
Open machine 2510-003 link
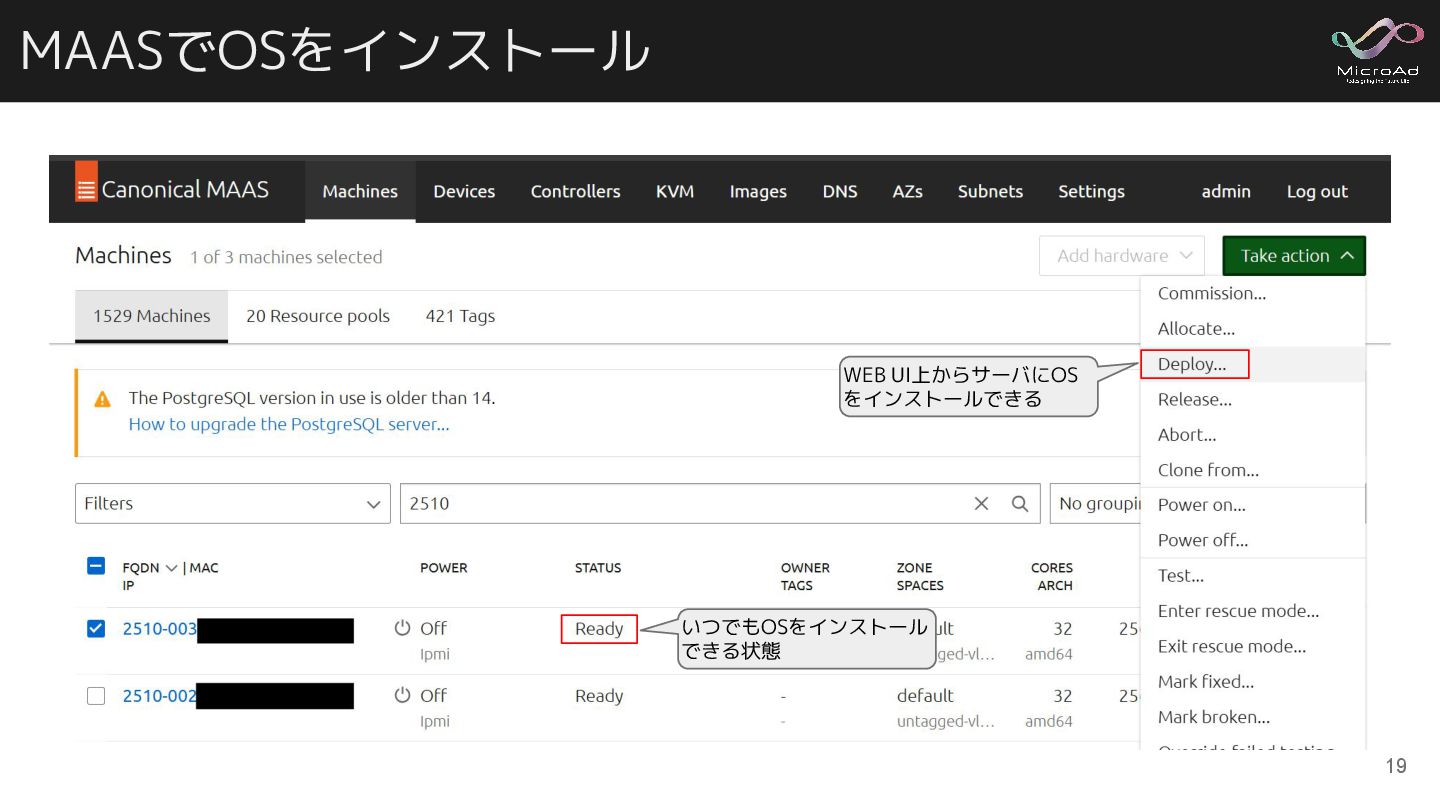(160, 629)
